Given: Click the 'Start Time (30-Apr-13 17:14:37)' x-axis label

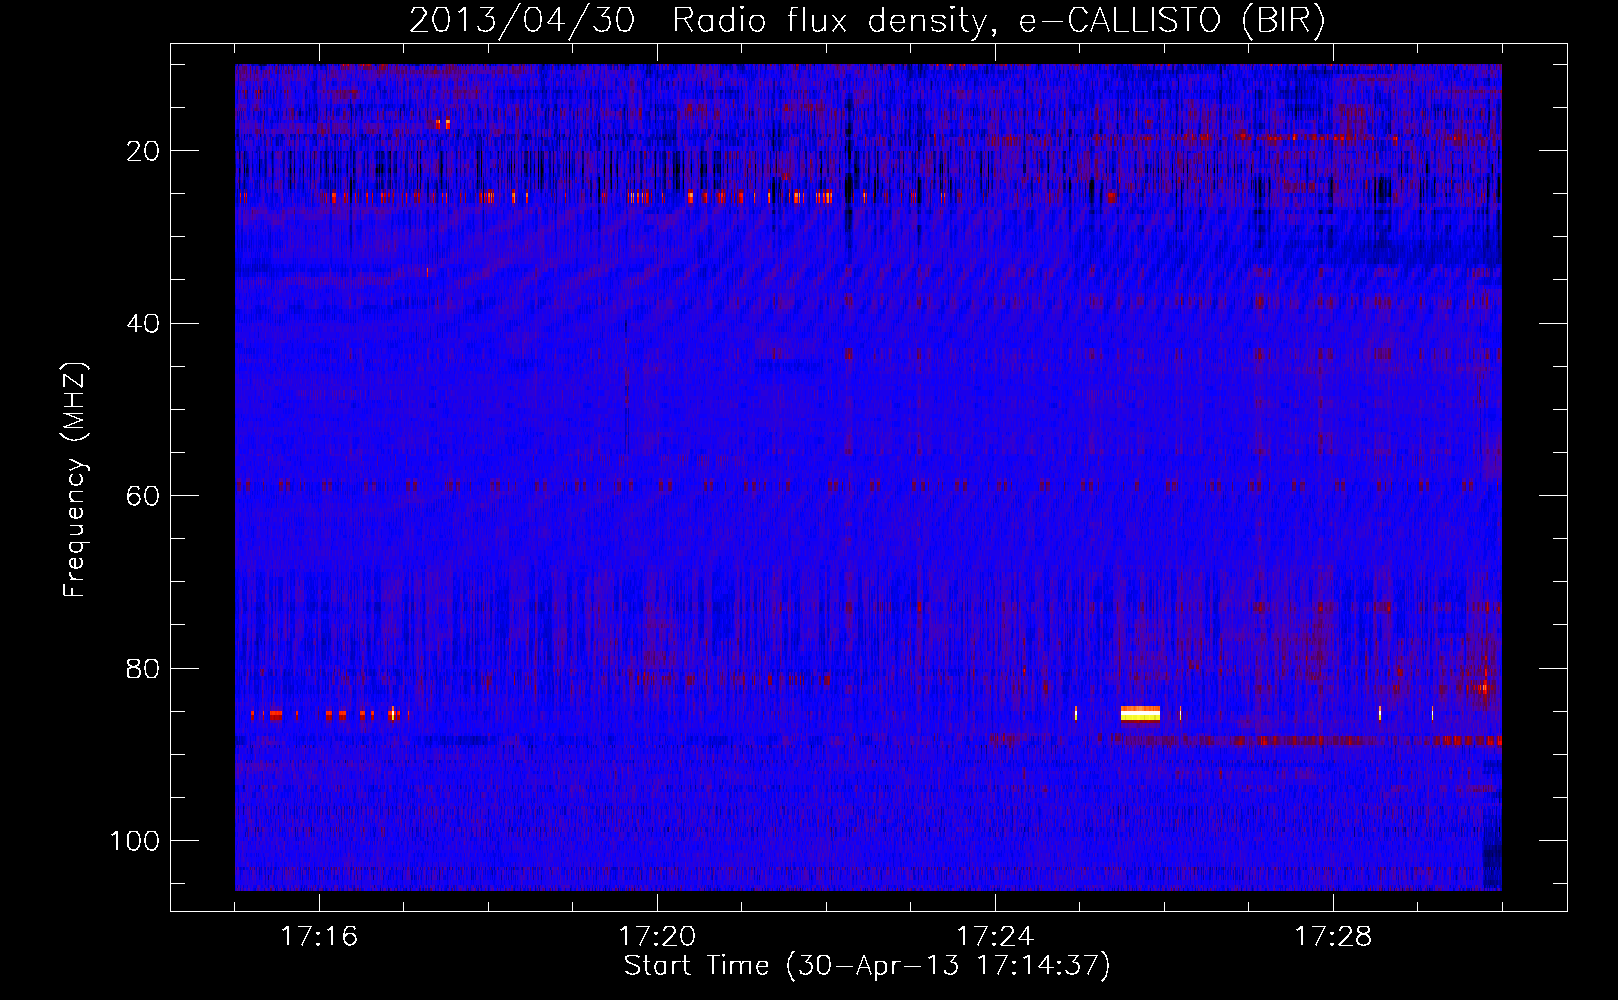Looking at the screenshot, I should (x=867, y=966).
